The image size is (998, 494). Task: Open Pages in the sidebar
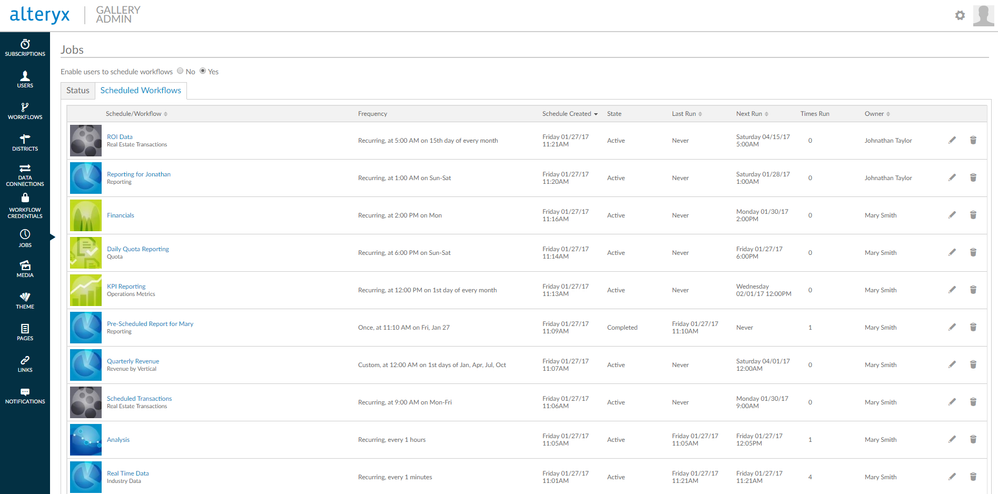25,332
